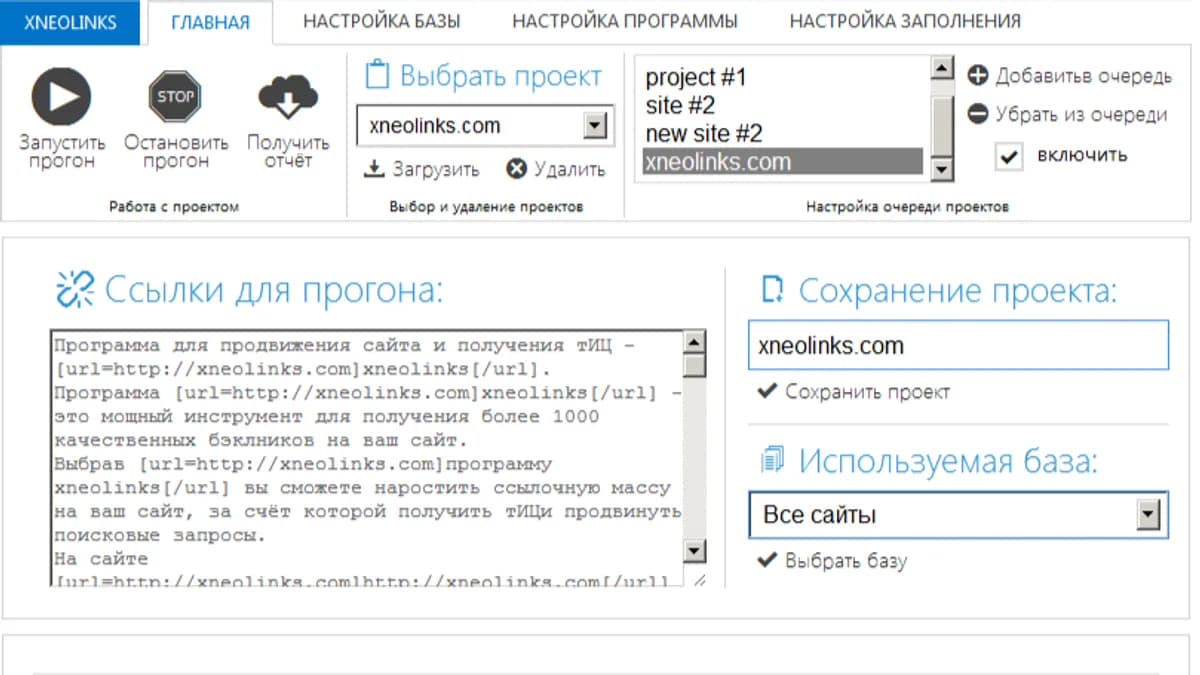Click inside the Ссылки для прогона text area
Screen dimensions: 1200x675
pos(366,458)
